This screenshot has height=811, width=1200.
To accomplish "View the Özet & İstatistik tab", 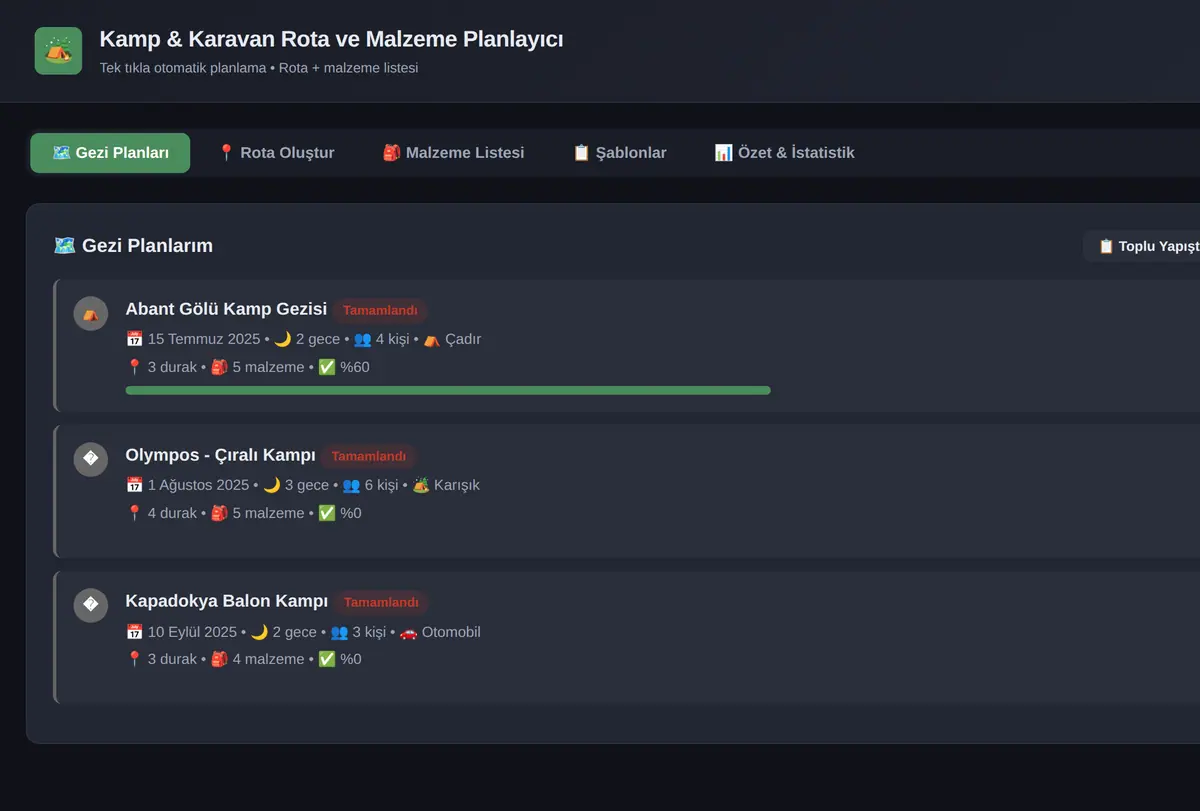I will tap(784, 153).
